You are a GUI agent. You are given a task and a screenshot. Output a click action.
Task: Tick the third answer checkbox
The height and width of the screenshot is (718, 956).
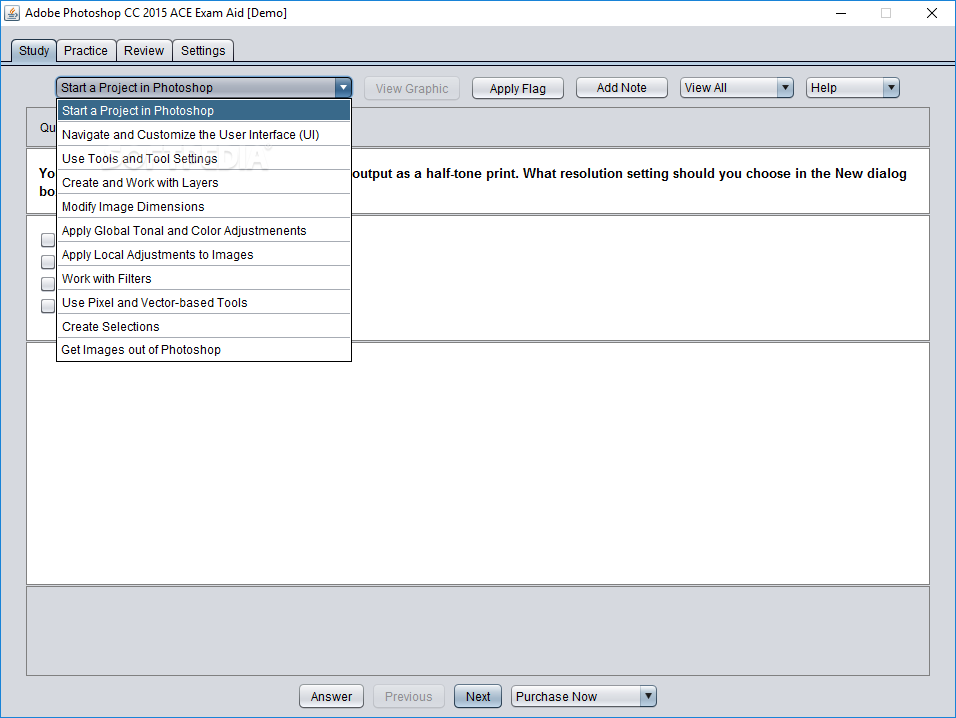point(48,284)
